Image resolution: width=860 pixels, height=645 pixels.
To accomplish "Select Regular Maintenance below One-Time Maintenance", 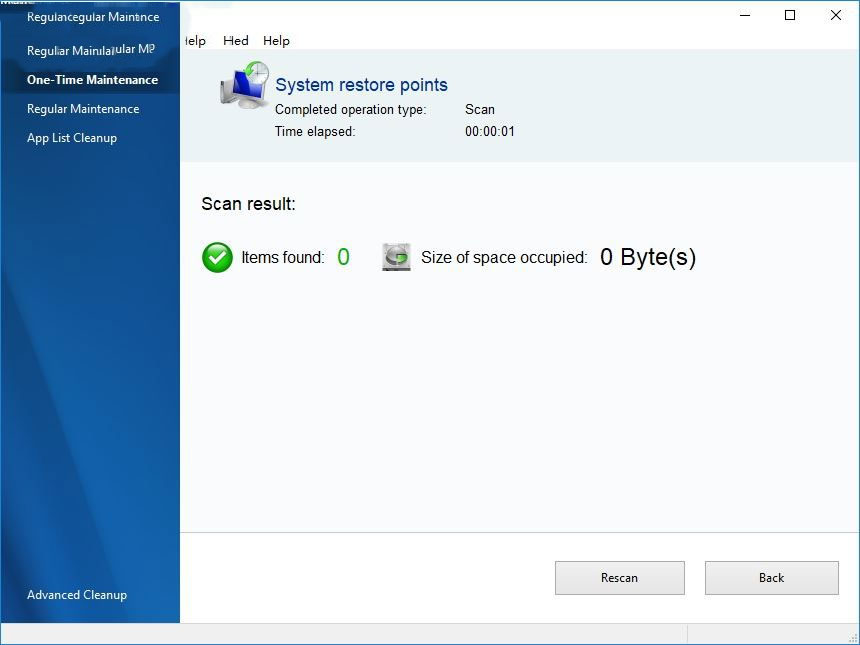I will click(x=83, y=109).
